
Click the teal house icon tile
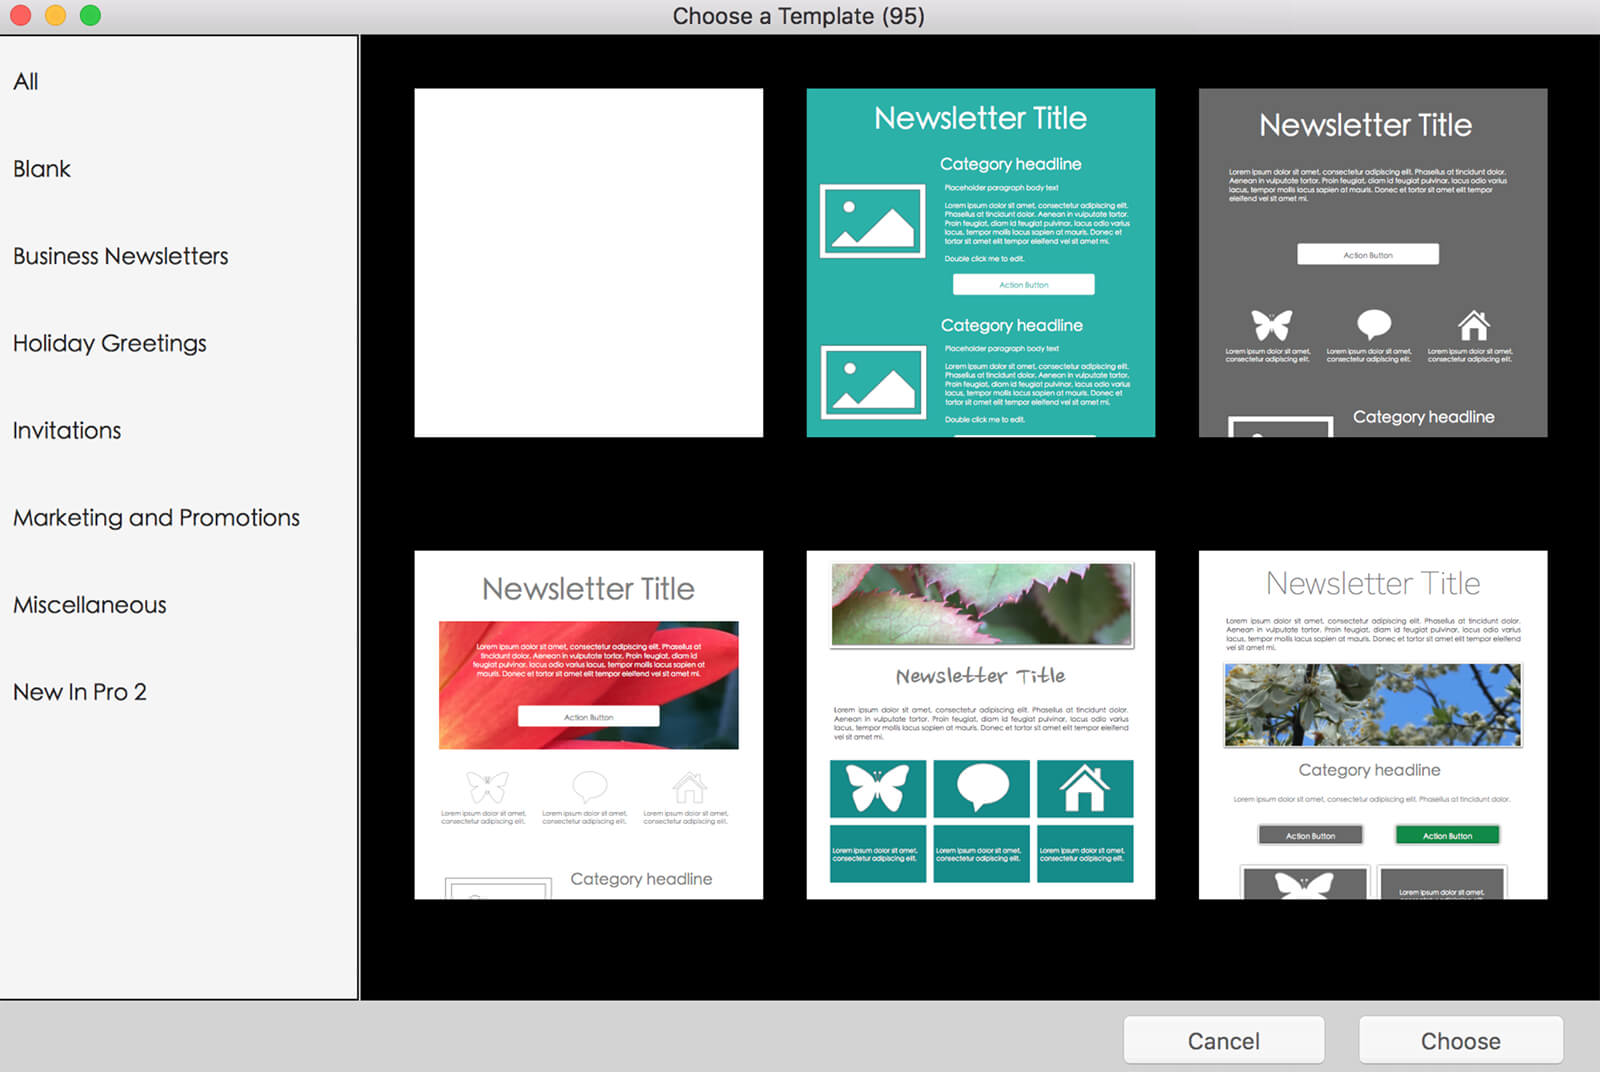coord(1085,789)
